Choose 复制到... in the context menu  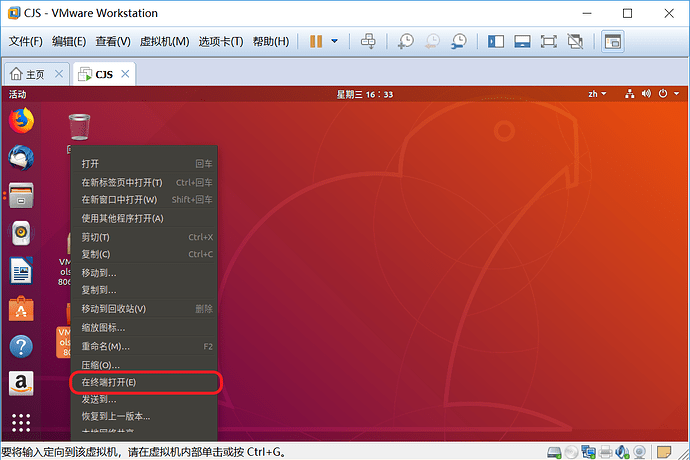point(144,290)
